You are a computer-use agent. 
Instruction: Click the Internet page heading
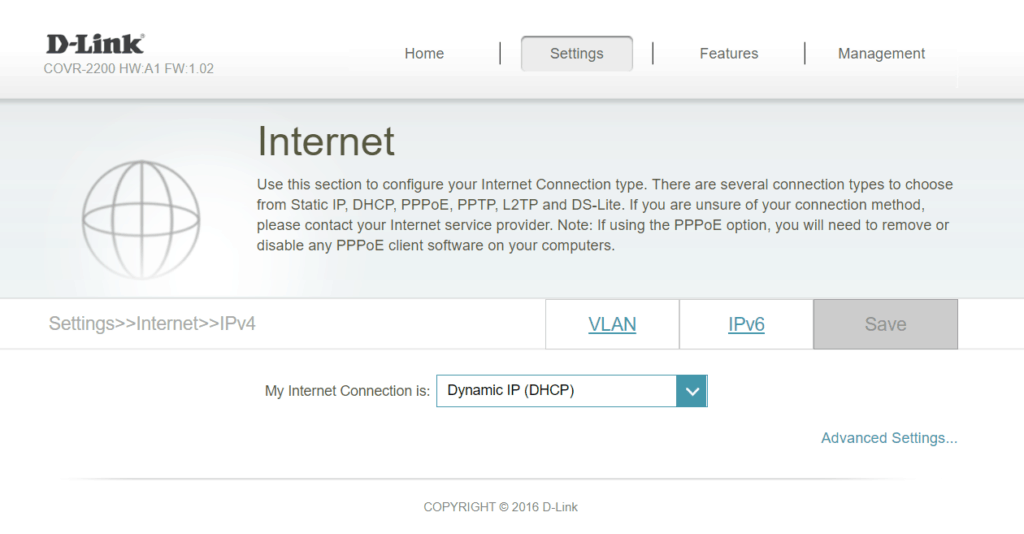(326, 142)
